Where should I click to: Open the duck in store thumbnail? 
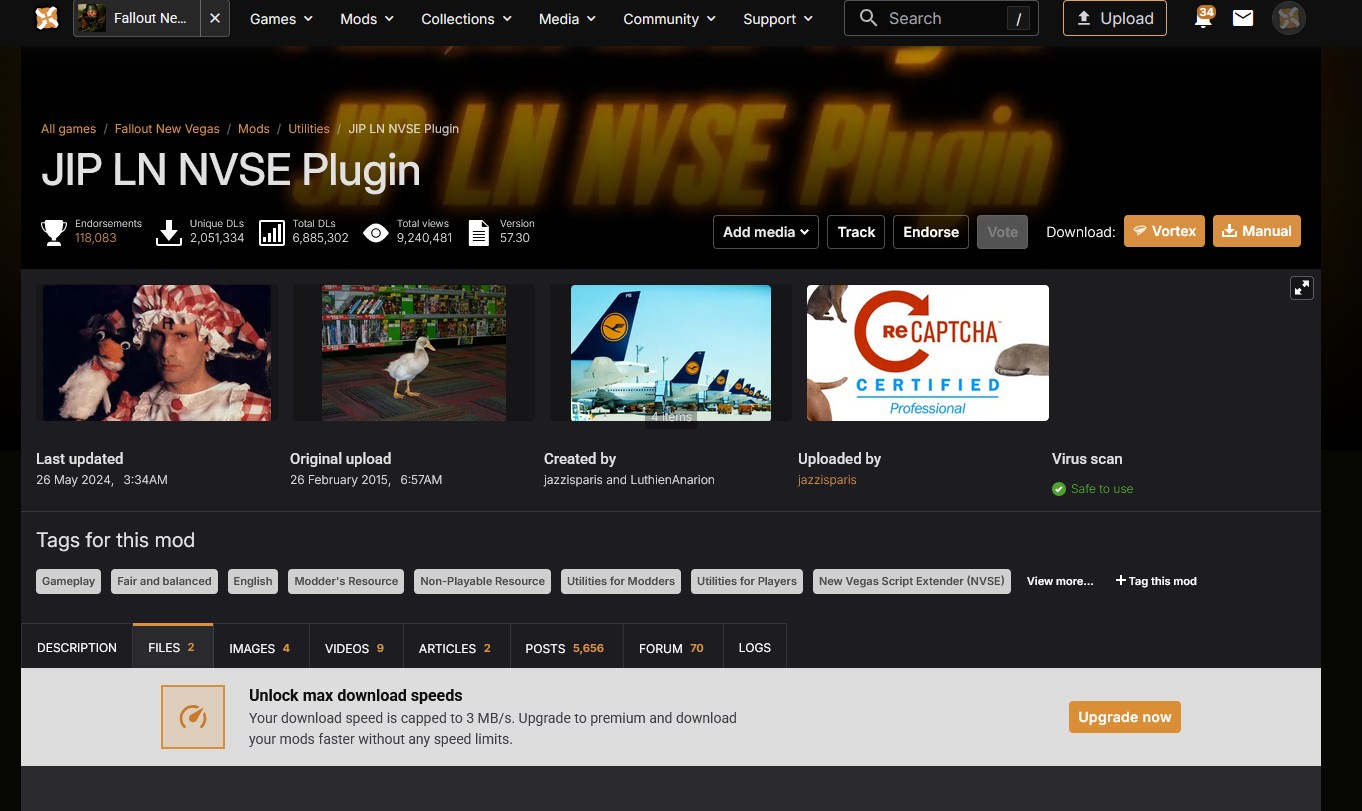click(414, 353)
